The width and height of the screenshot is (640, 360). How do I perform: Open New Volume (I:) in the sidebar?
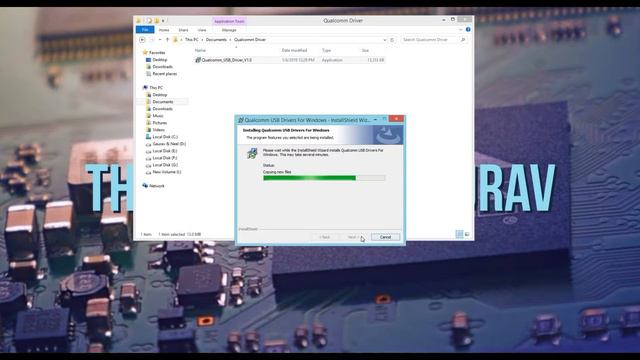click(167, 172)
